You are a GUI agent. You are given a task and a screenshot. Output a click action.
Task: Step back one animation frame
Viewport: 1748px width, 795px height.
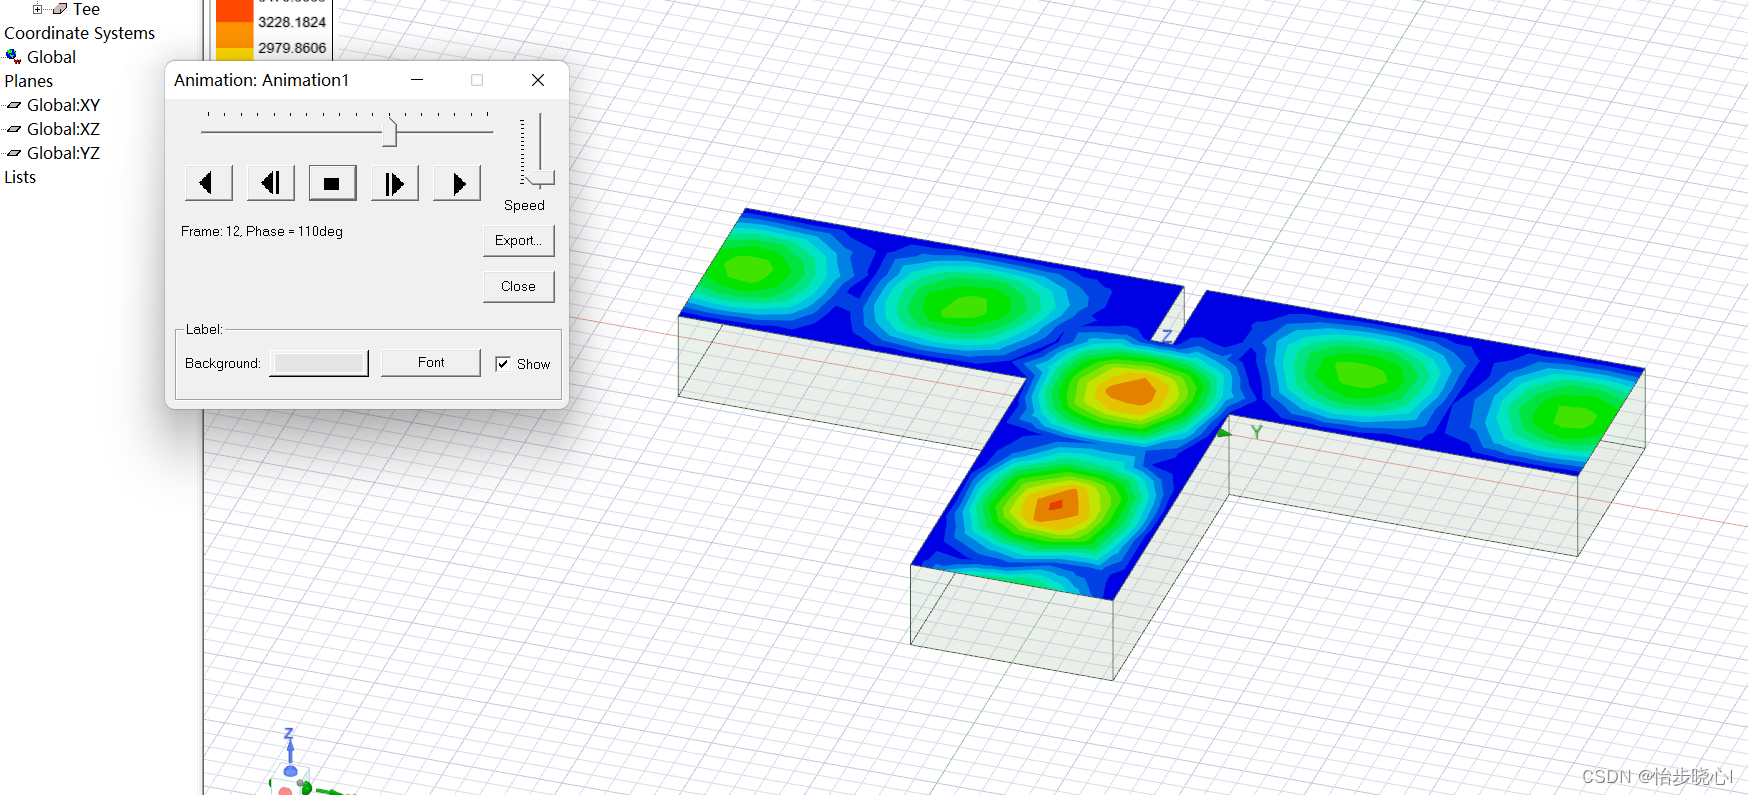(x=271, y=183)
